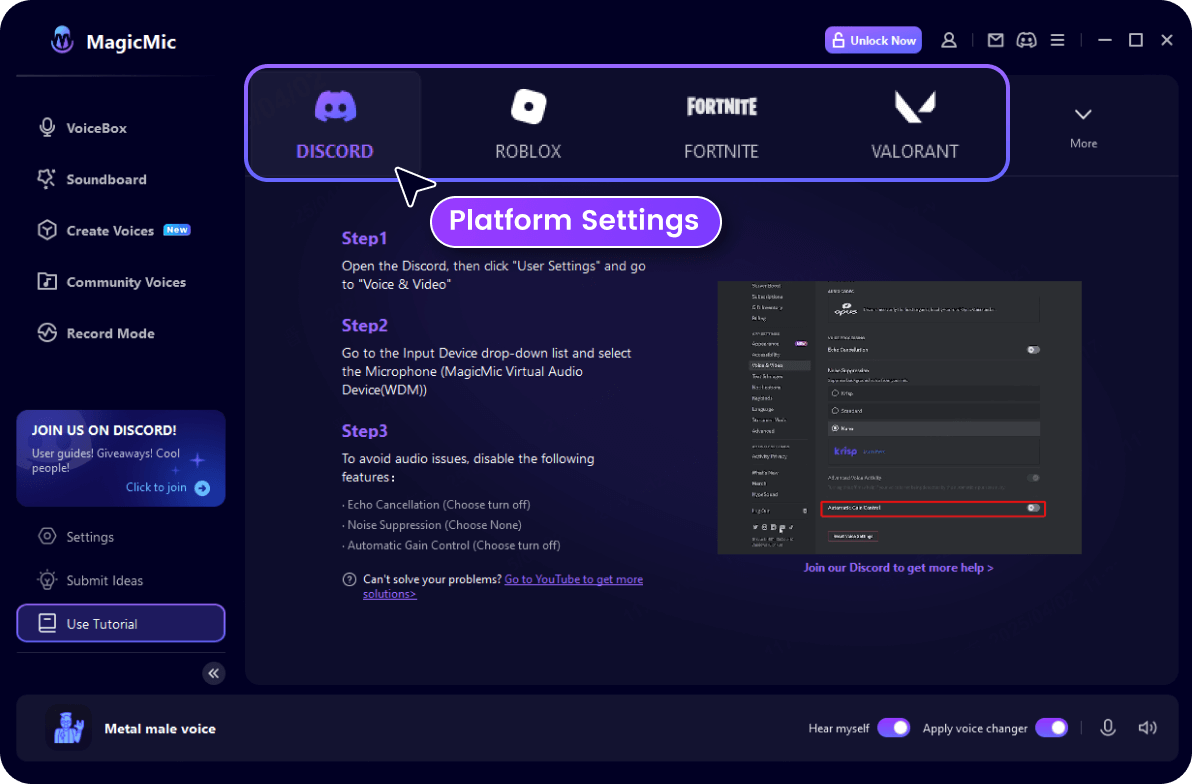Collapse the sidebar with double-chevron button
Viewport: 1192px width, 784px height.
point(214,673)
